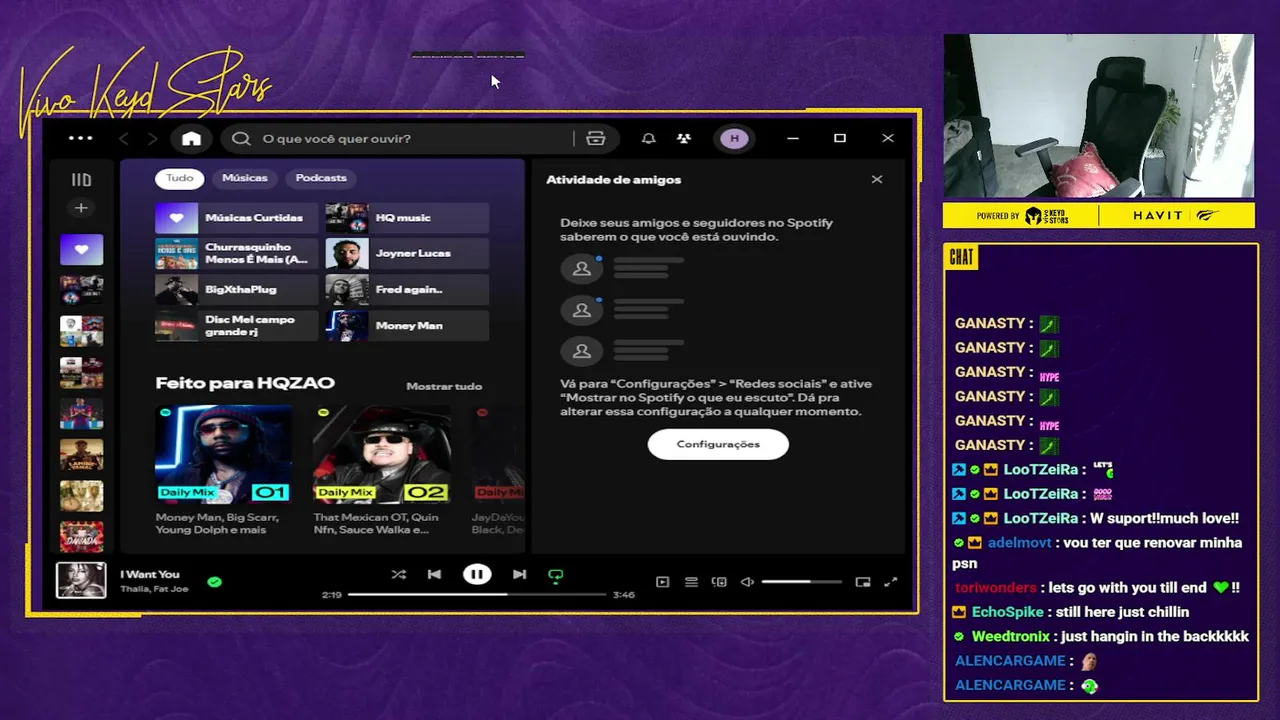
Task: Enter full screen with arrows icon
Action: tap(891, 582)
